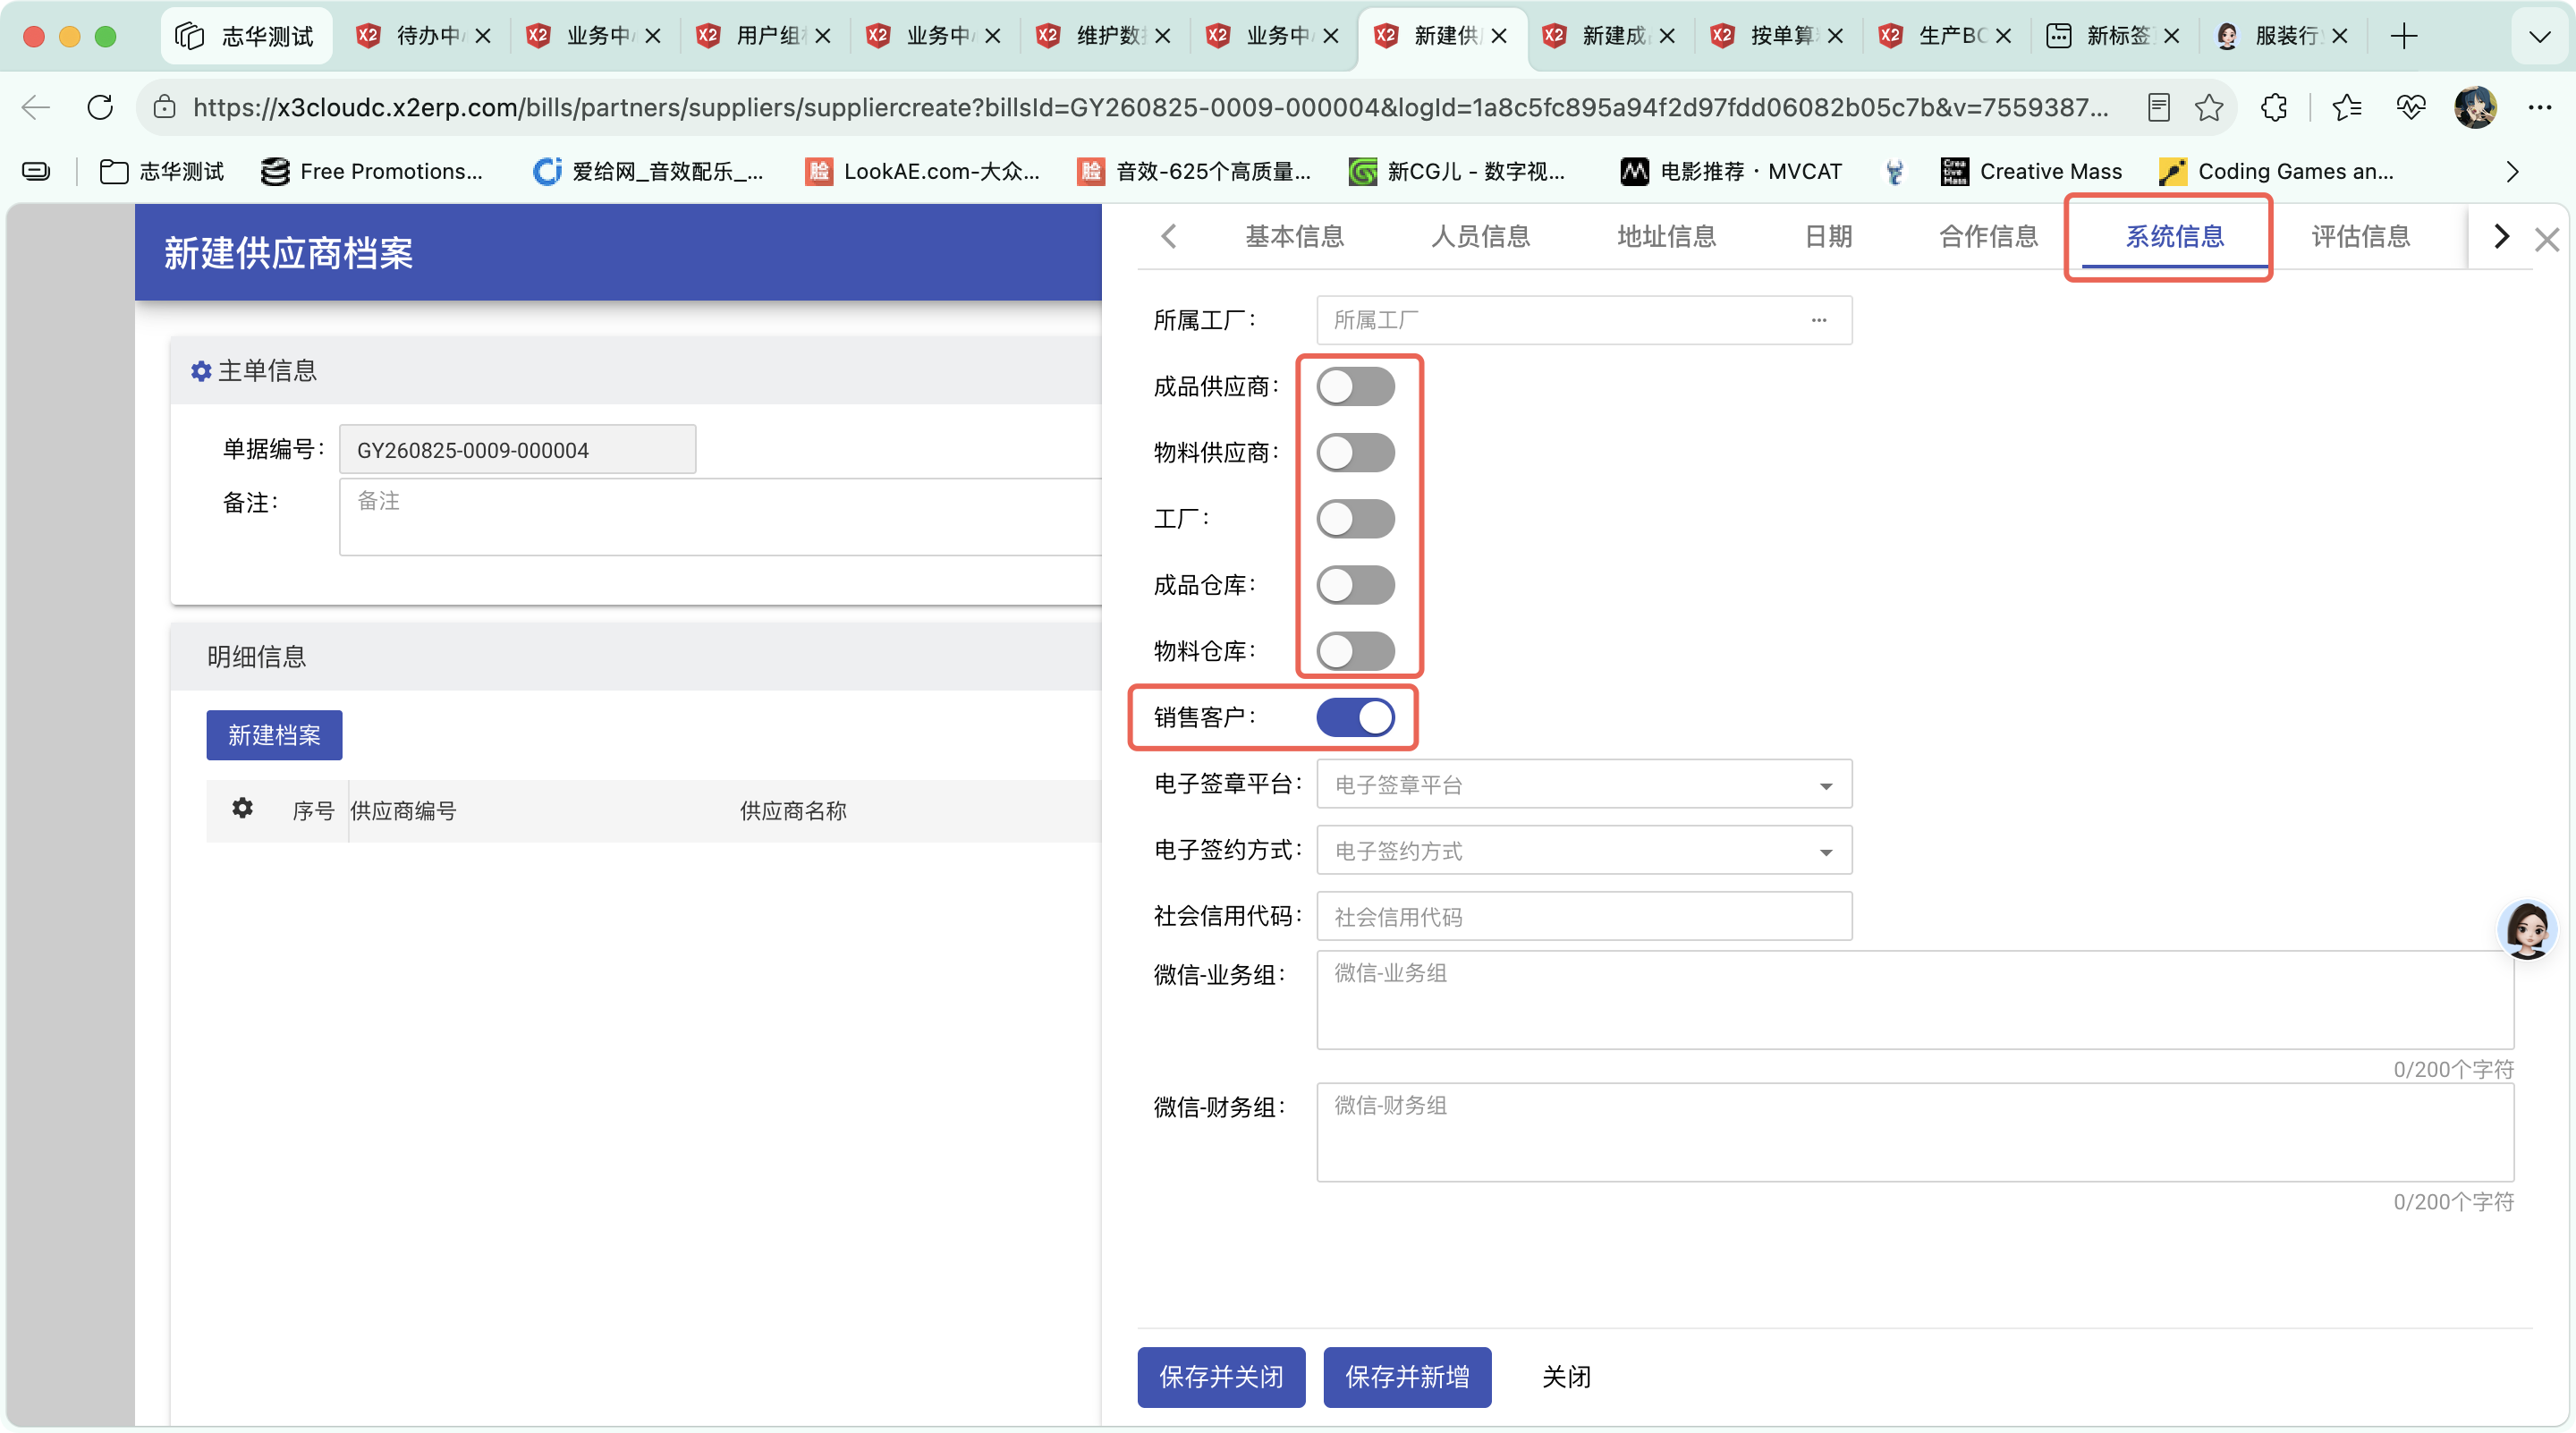Open the reader view icon in address bar
This screenshot has width=2576, height=1433.
tap(2158, 107)
